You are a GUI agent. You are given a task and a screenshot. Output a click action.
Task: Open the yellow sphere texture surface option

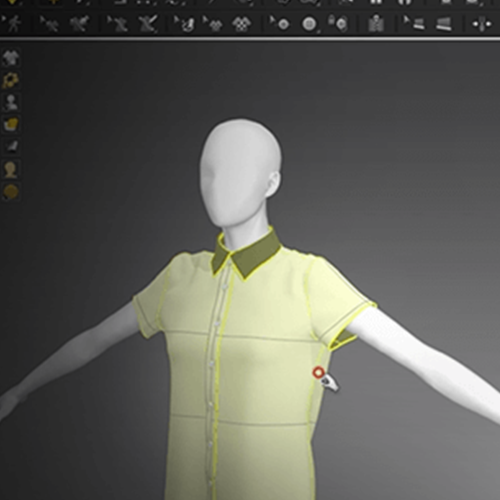11,192
